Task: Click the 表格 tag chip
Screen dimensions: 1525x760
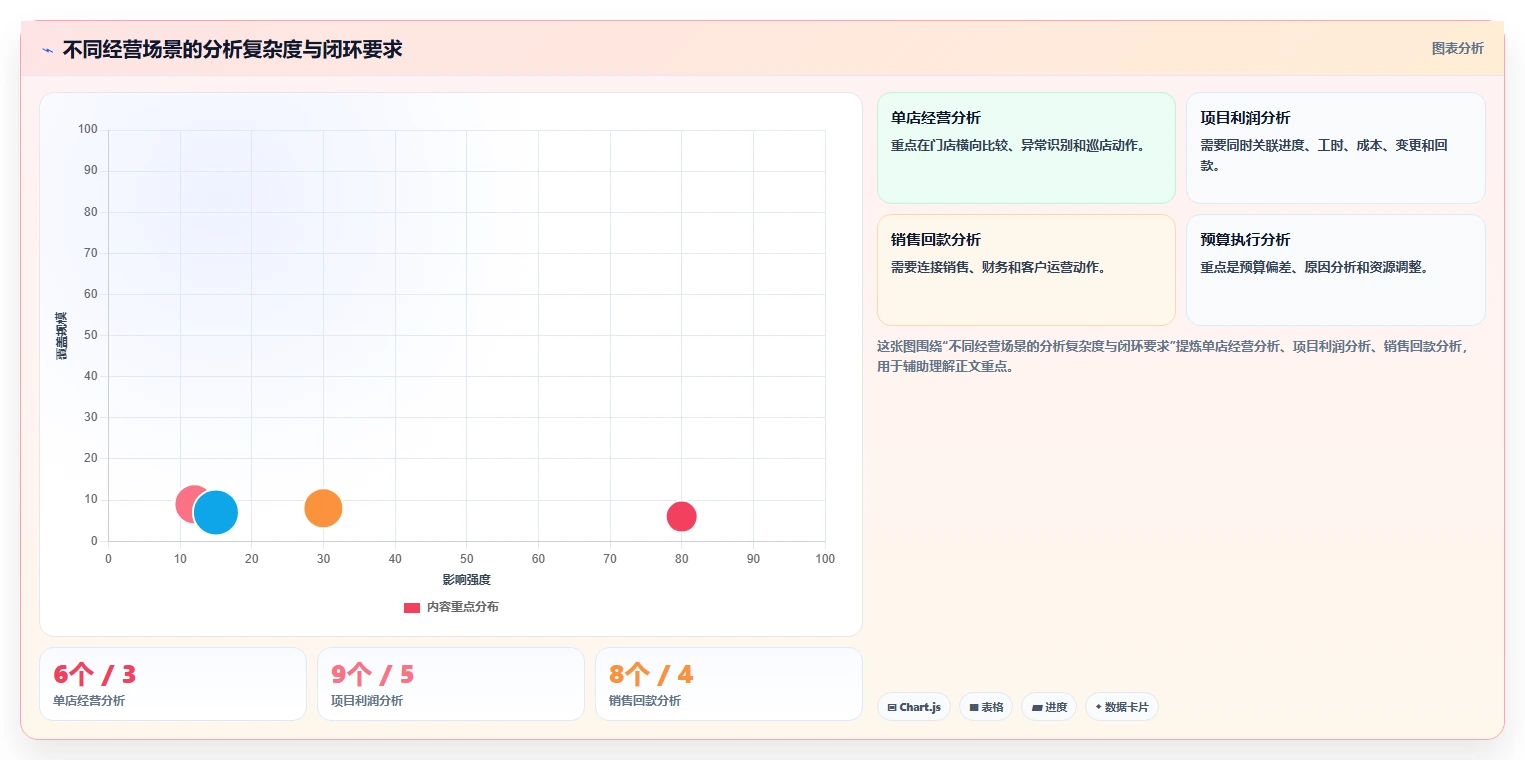Action: (986, 707)
